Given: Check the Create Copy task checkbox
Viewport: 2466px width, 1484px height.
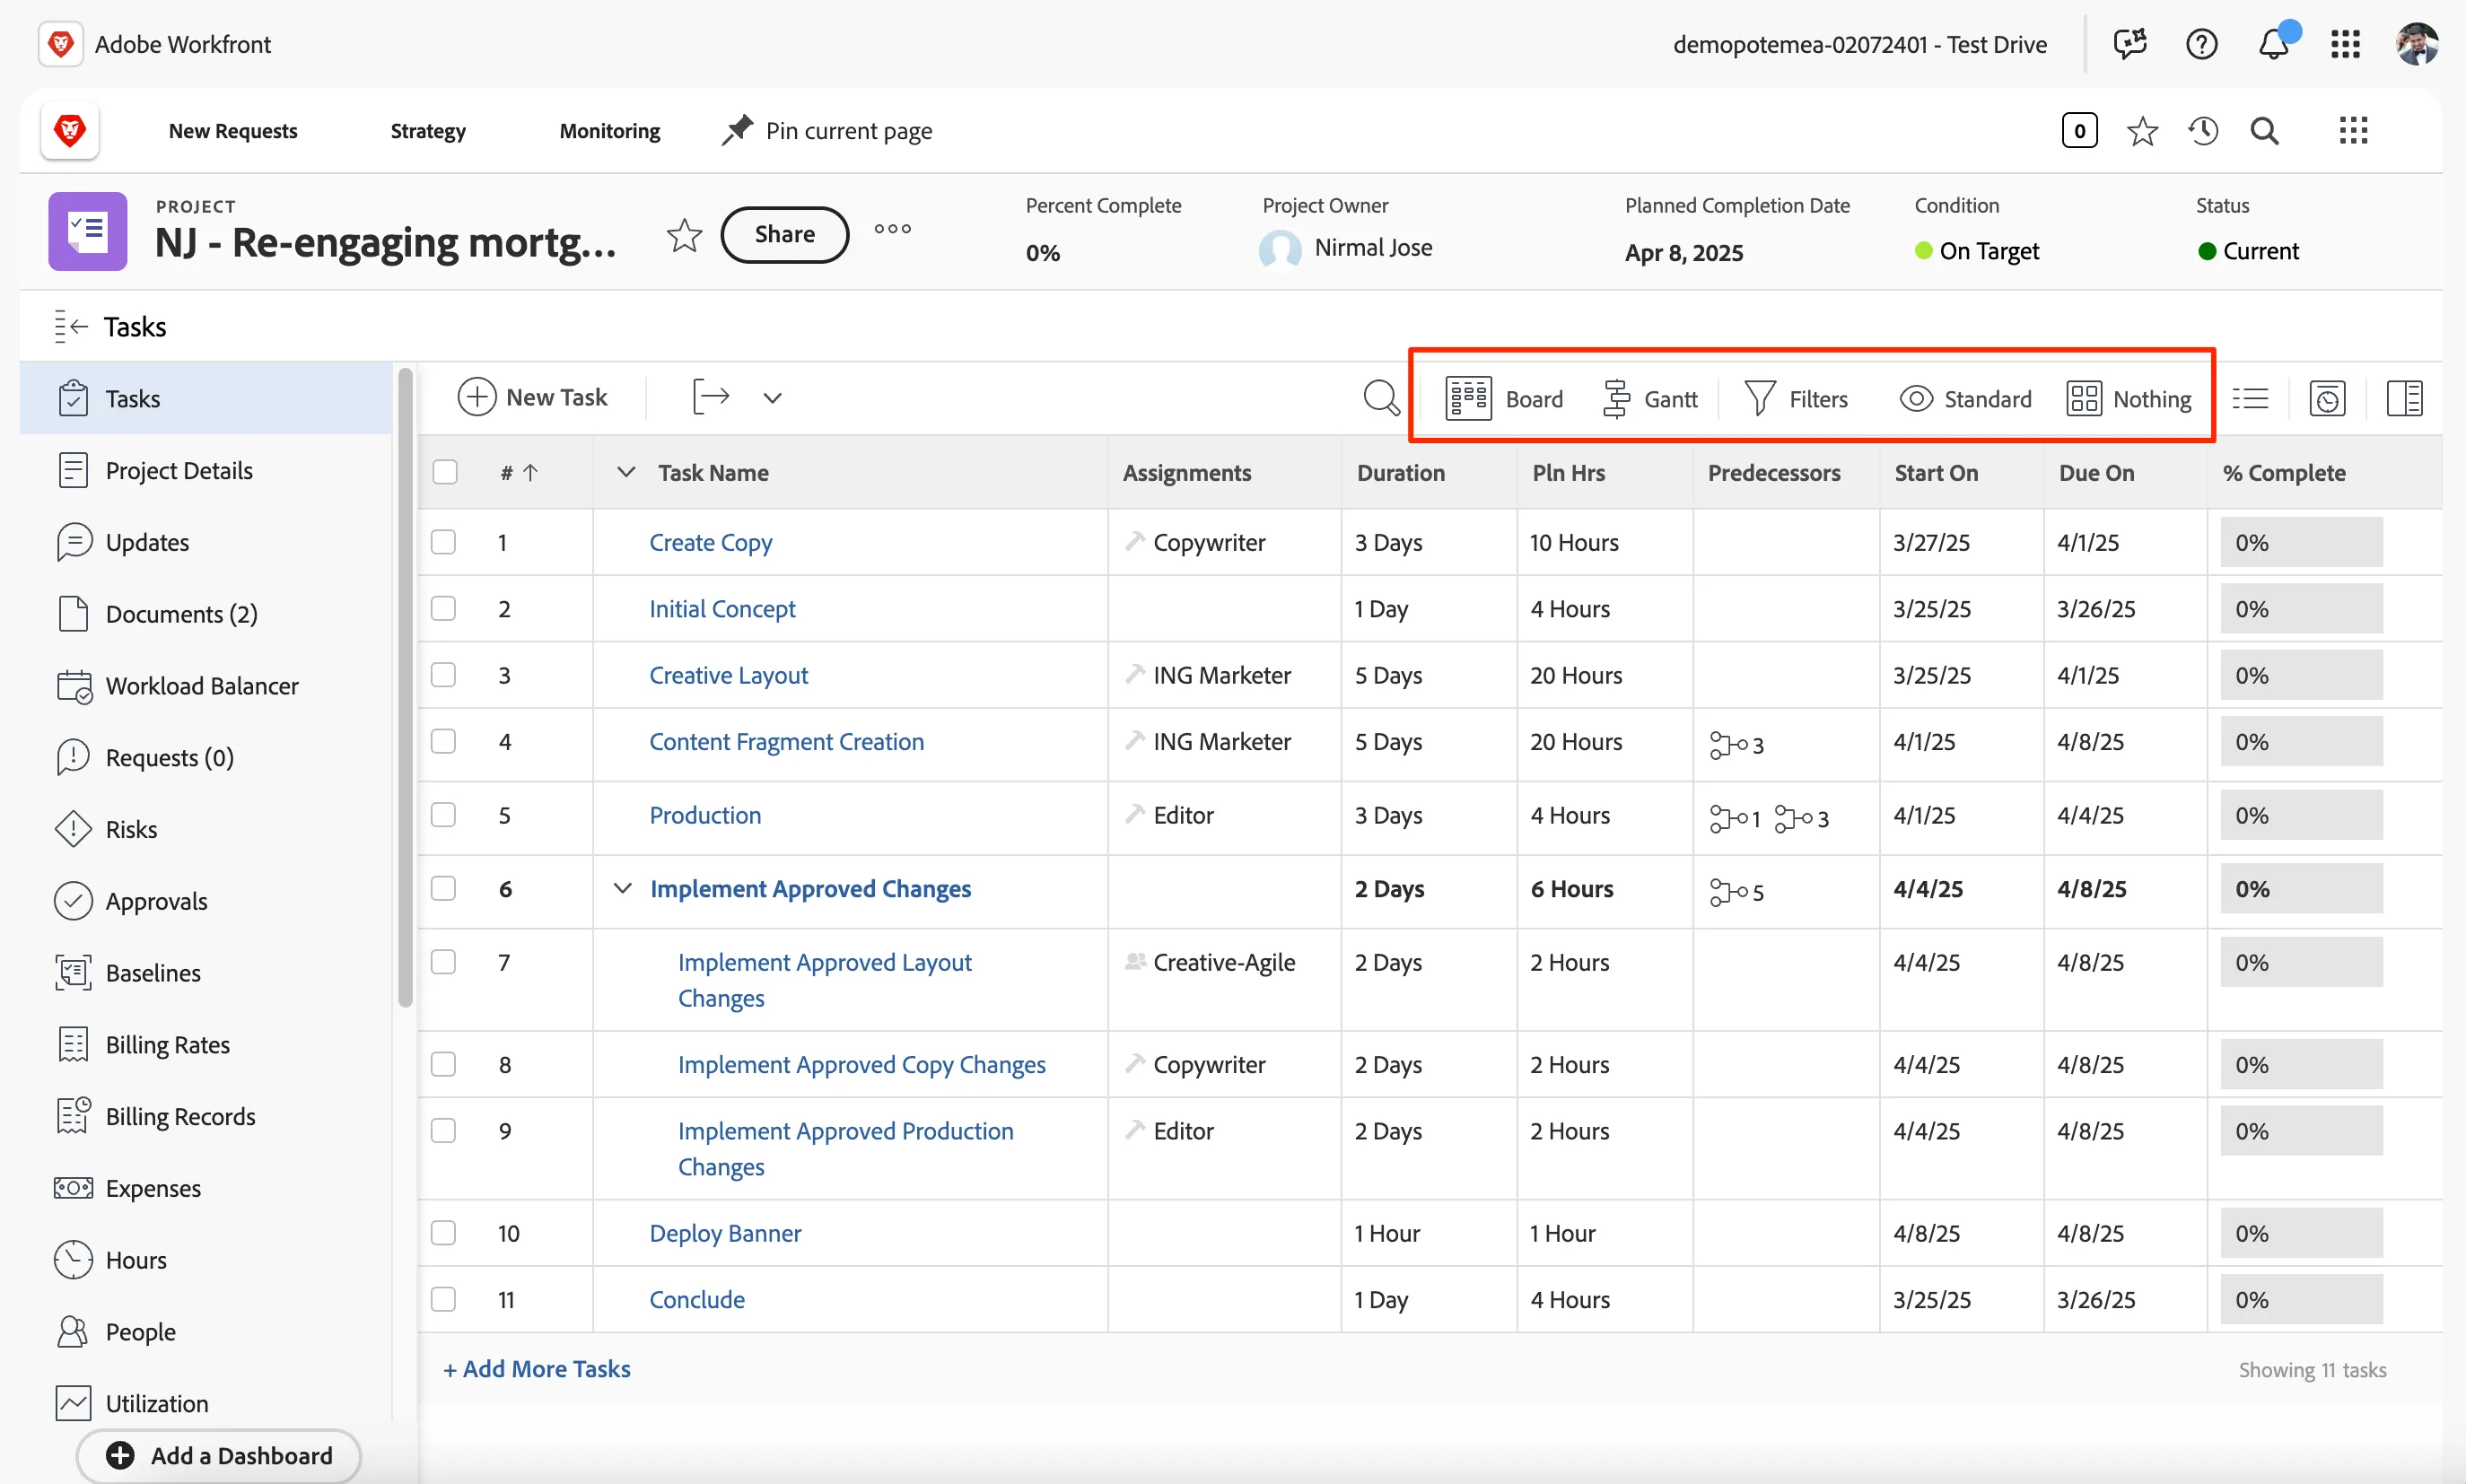Looking at the screenshot, I should coord(443,542).
